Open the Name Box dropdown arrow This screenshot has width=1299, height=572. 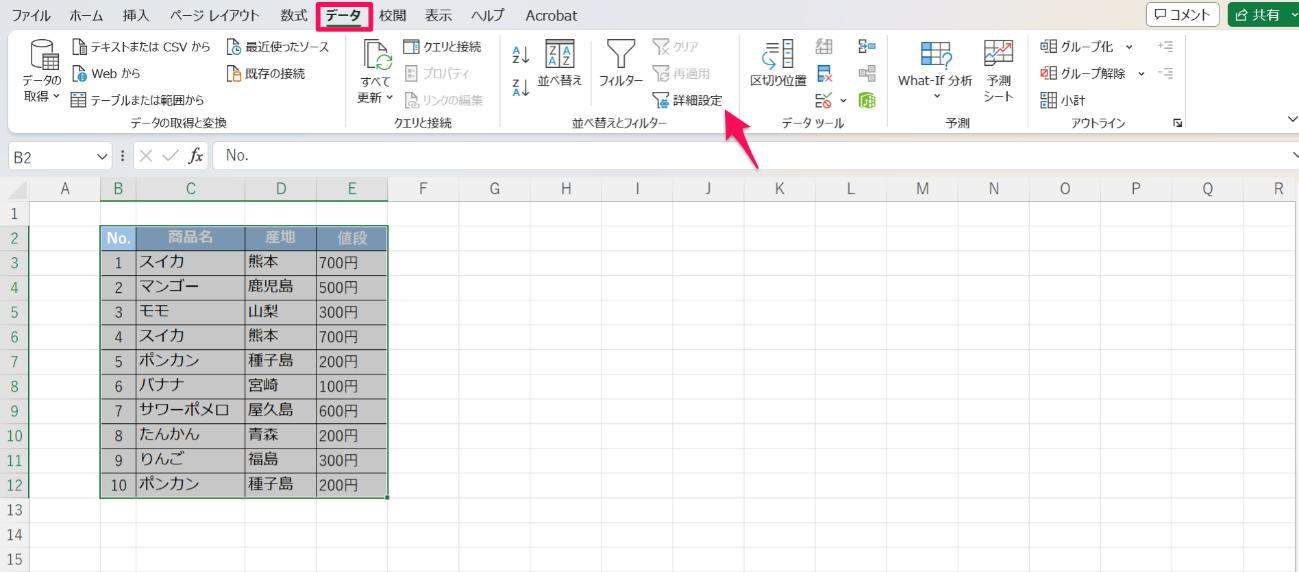[102, 156]
